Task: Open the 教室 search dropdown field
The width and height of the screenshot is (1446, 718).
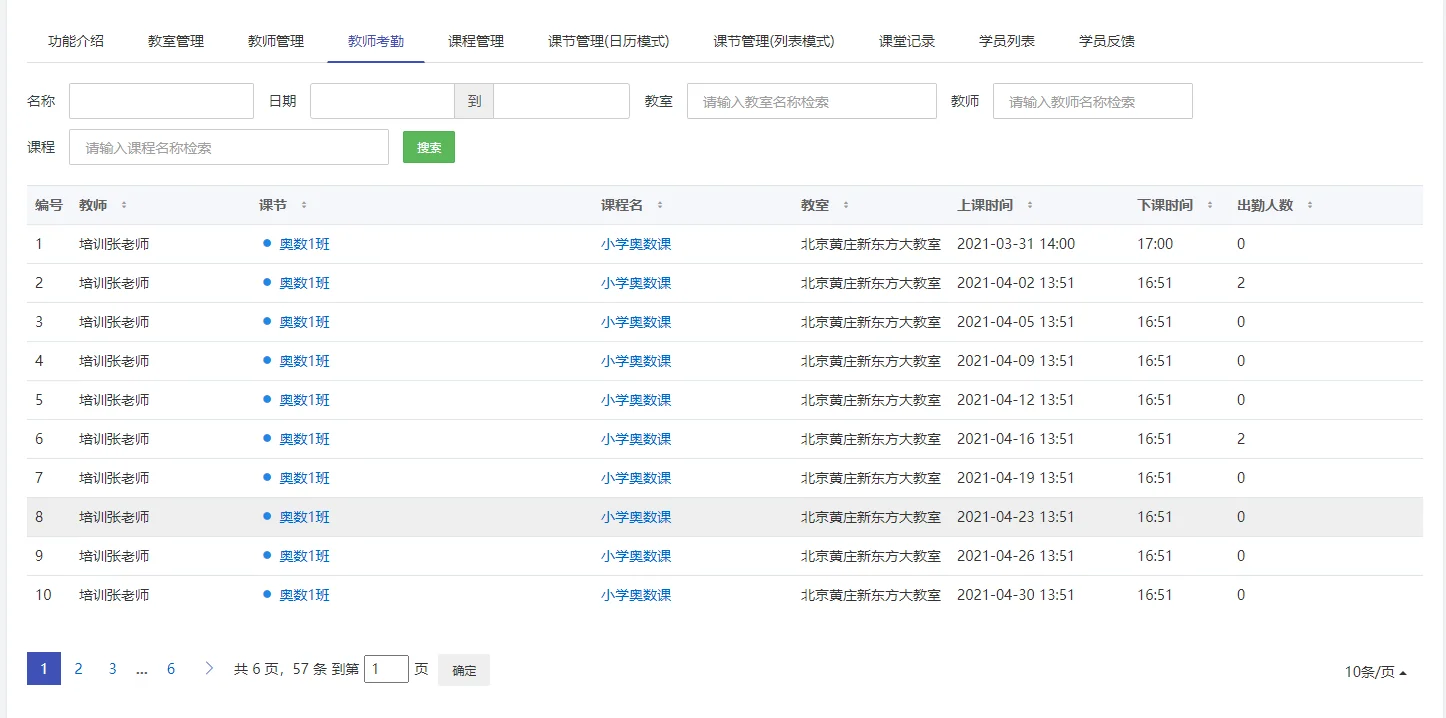Action: tap(812, 101)
